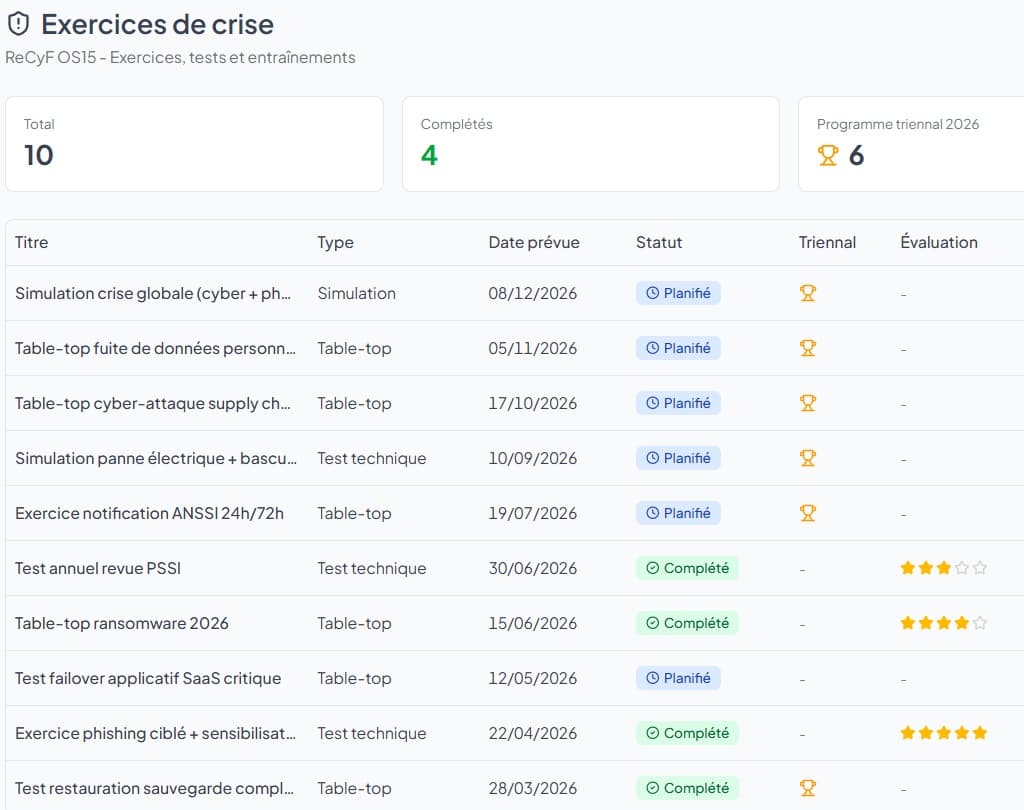Open the Exercice notification ANSSI 24h/72h entry
This screenshot has width=1024, height=810.
tap(149, 513)
